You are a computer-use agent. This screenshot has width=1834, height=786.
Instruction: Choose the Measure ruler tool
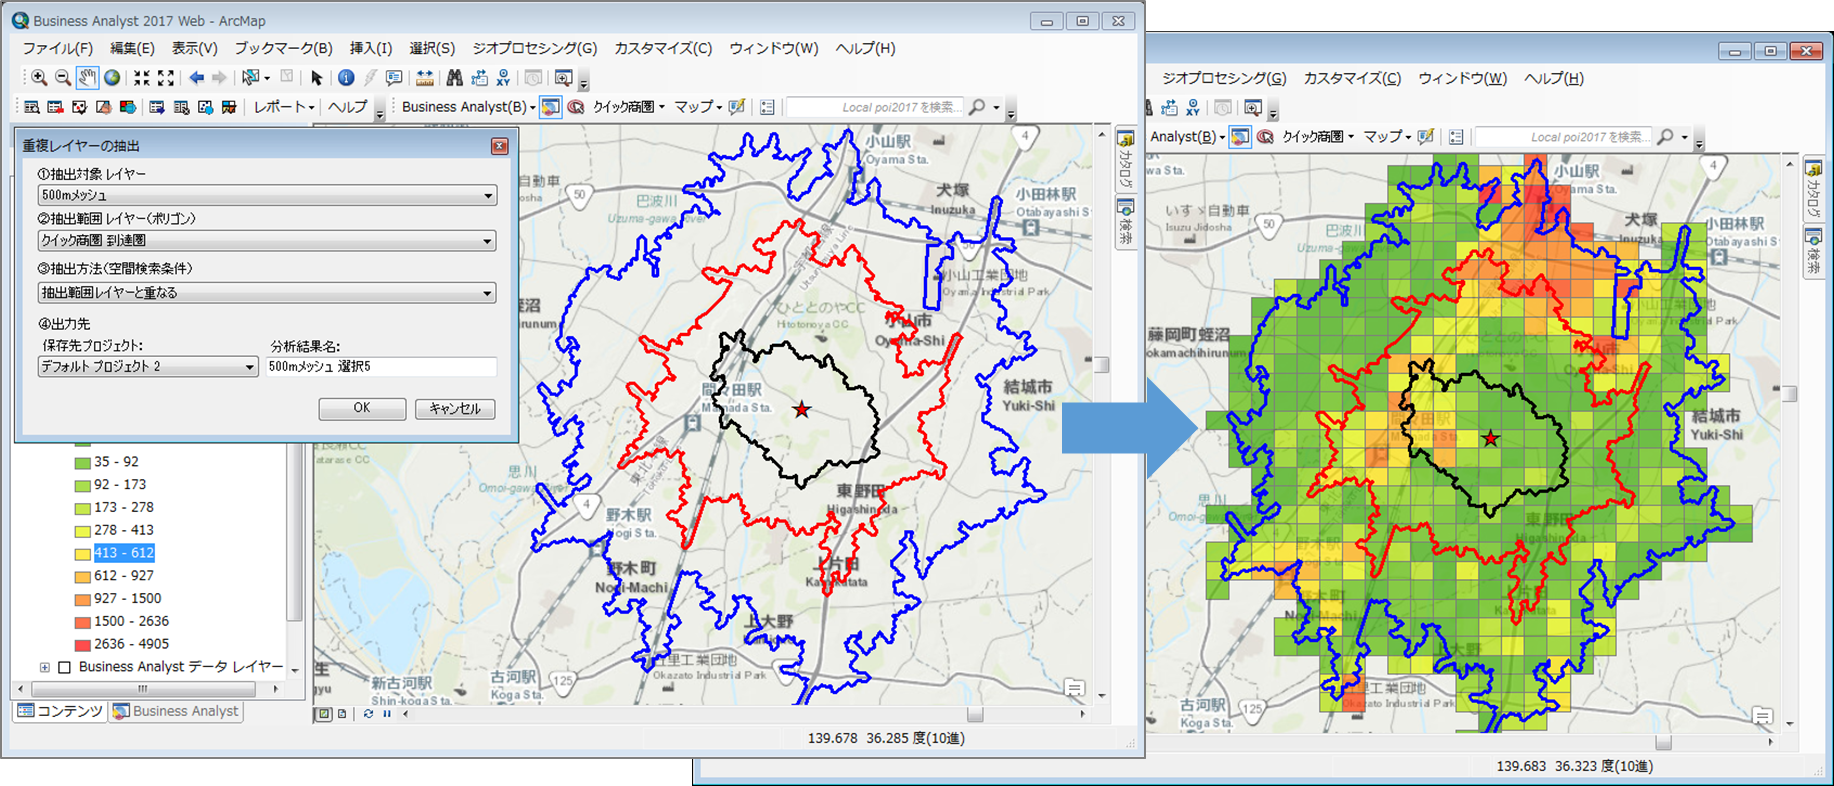point(425,78)
